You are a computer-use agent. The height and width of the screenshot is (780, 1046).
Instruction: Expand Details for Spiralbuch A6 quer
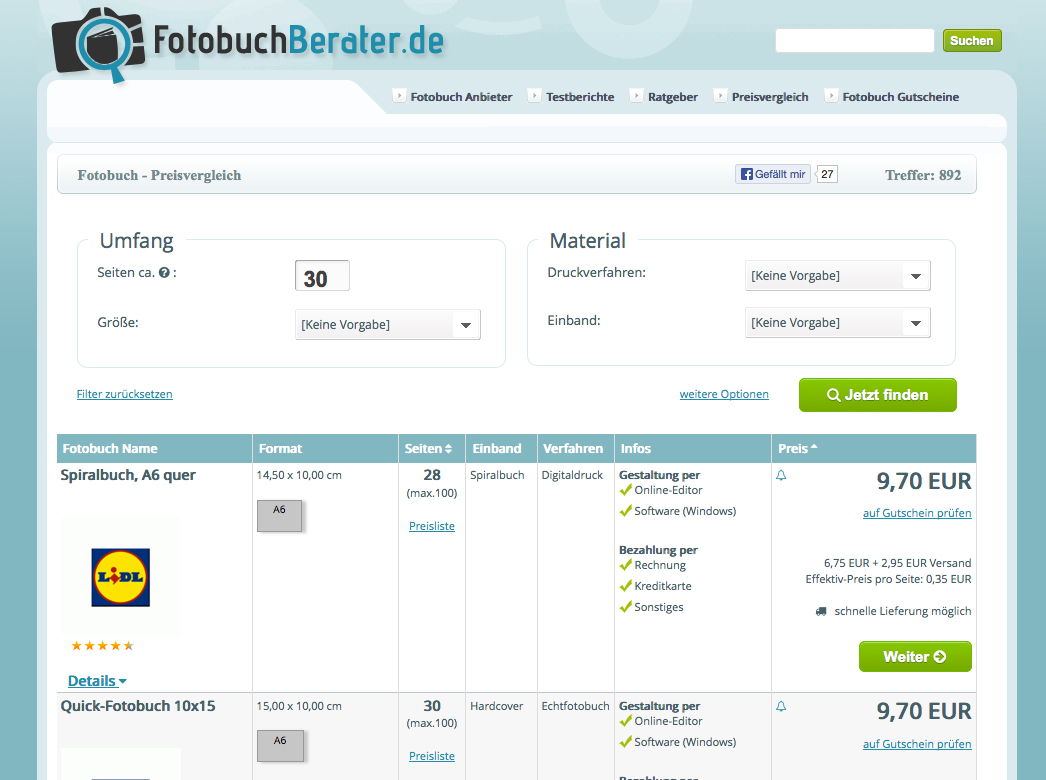(x=97, y=681)
